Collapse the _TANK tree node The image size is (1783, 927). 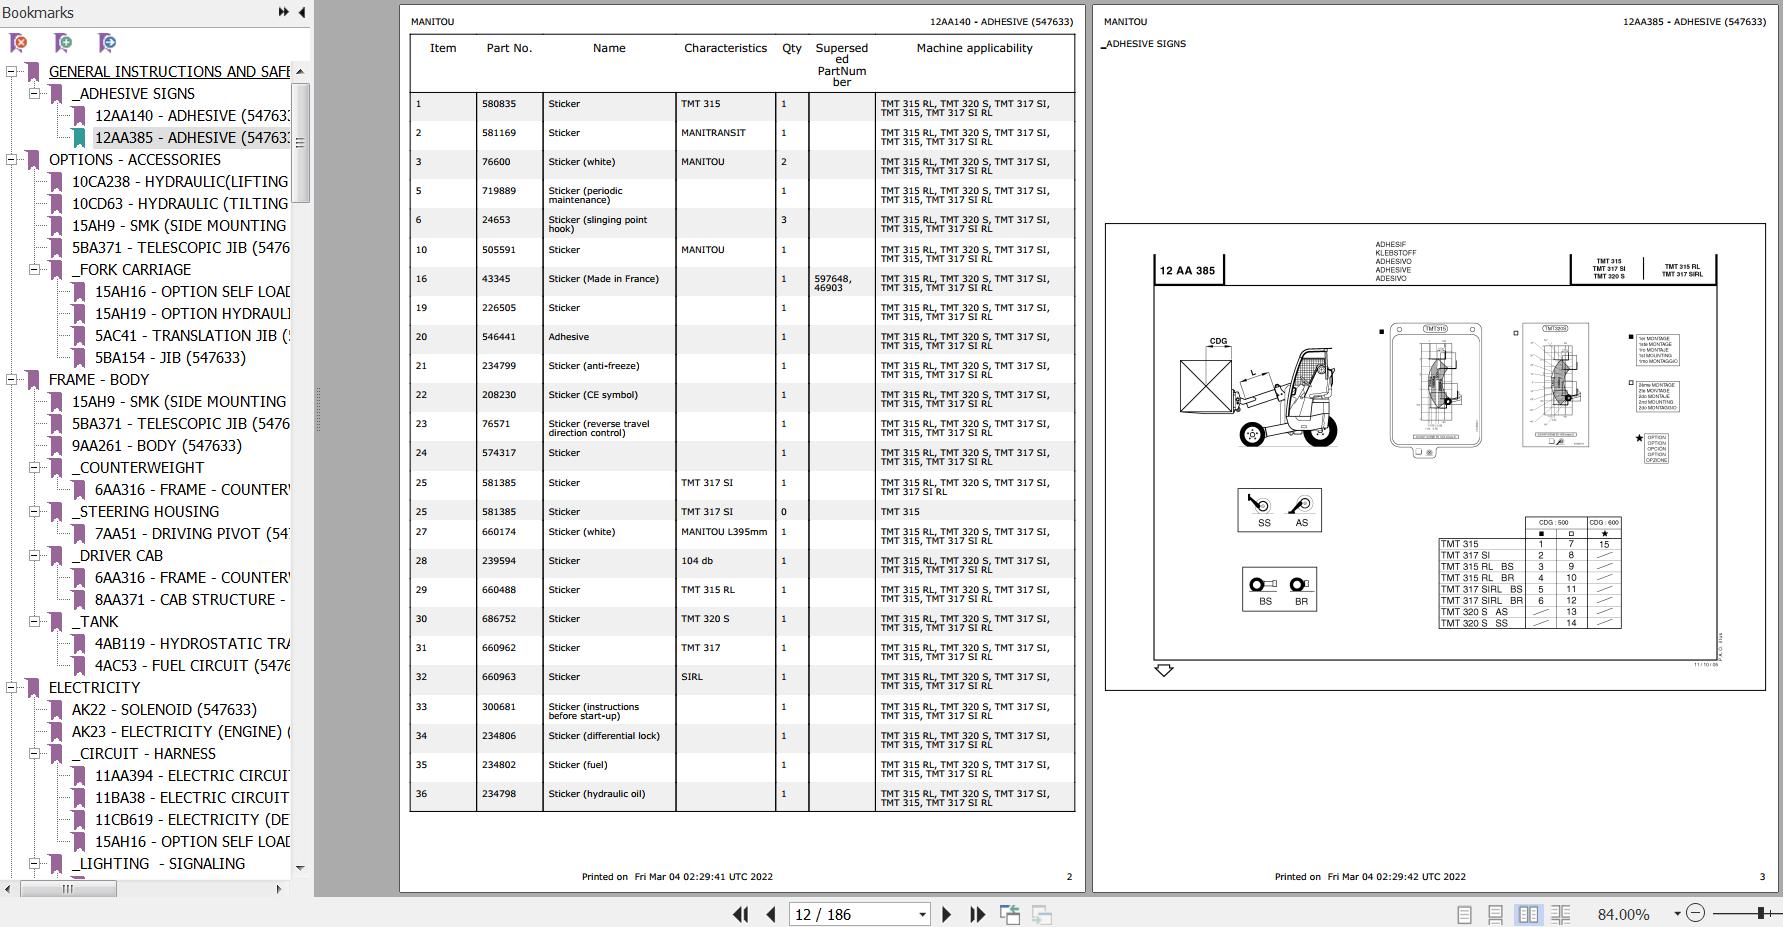(x=34, y=621)
